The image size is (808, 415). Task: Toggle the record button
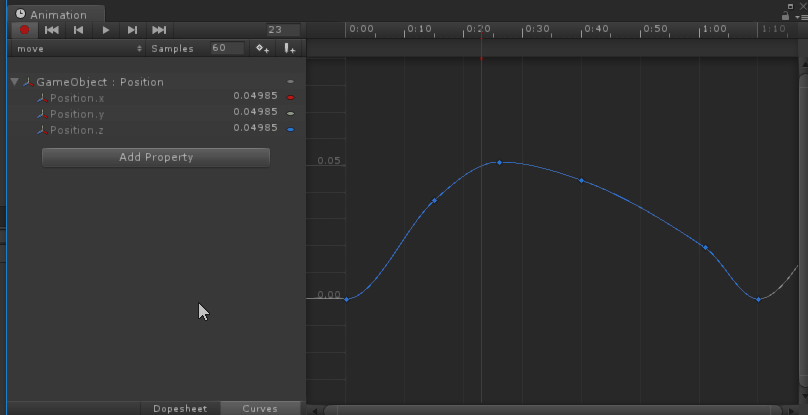[24, 30]
